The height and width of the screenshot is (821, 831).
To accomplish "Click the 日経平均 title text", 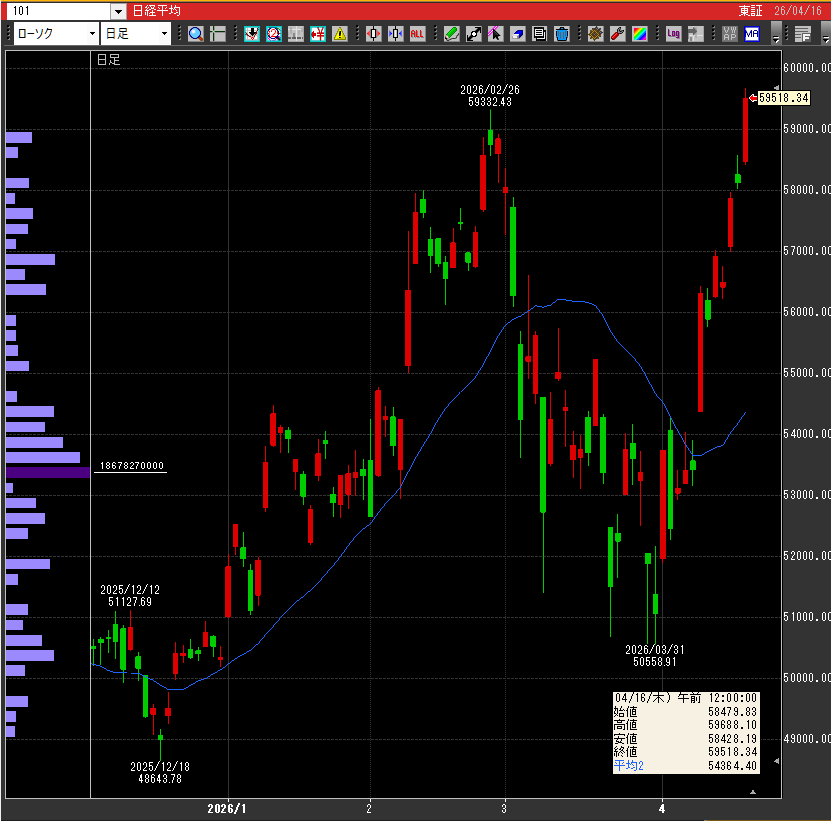I will 156,11.
